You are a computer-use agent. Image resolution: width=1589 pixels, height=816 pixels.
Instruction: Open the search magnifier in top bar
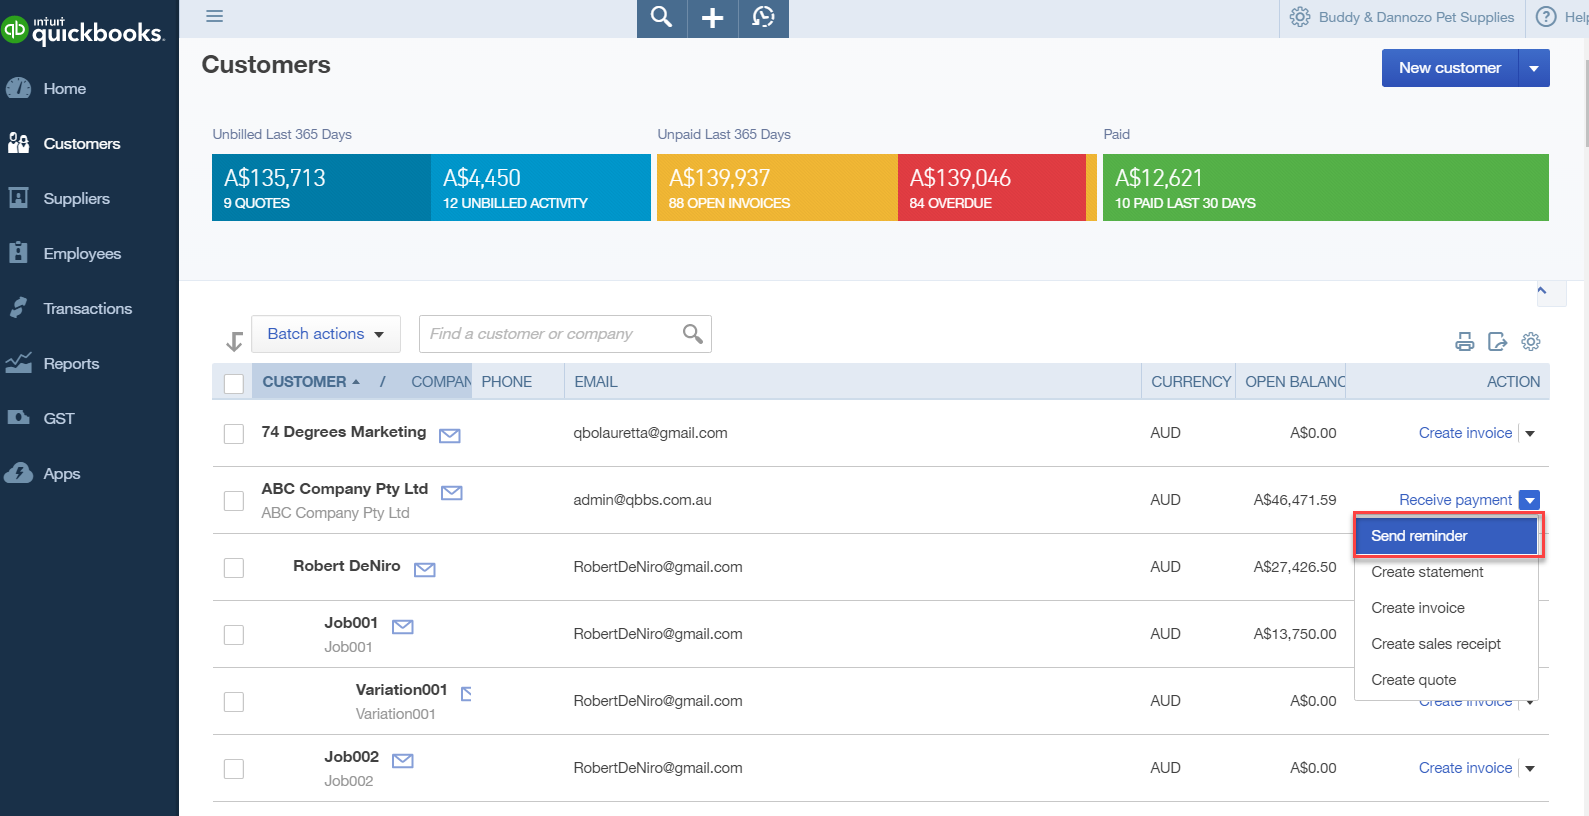coord(661,17)
